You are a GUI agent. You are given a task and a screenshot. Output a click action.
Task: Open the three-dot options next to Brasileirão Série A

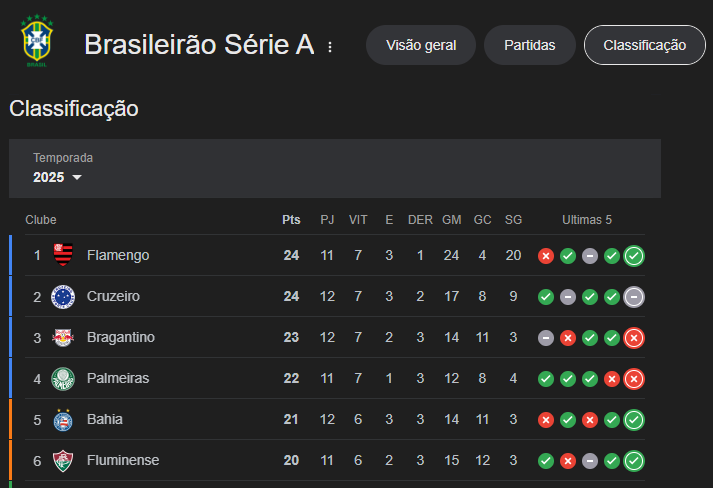click(x=330, y=47)
